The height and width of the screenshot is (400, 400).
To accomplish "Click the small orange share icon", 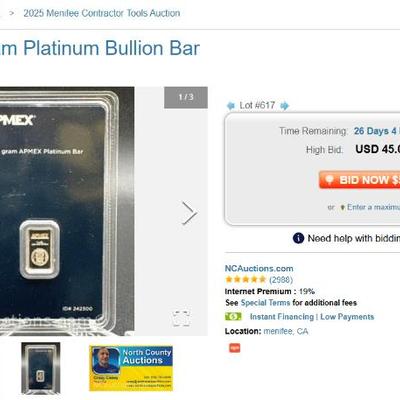I will pyautogui.click(x=234, y=348).
